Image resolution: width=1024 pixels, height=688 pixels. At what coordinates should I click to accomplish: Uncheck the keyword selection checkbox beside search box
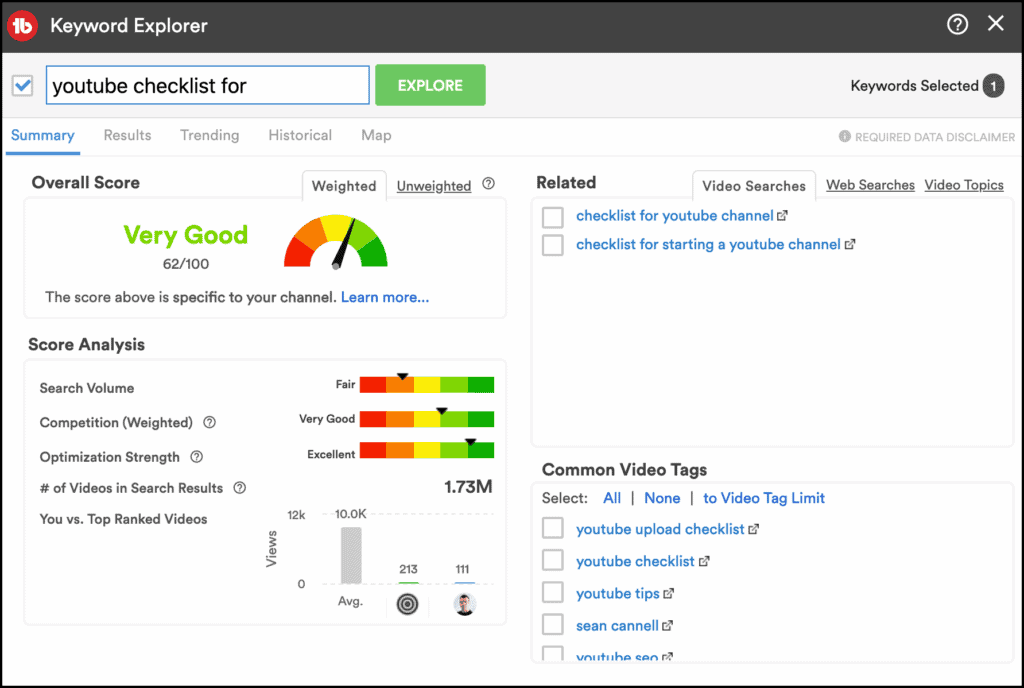point(23,86)
